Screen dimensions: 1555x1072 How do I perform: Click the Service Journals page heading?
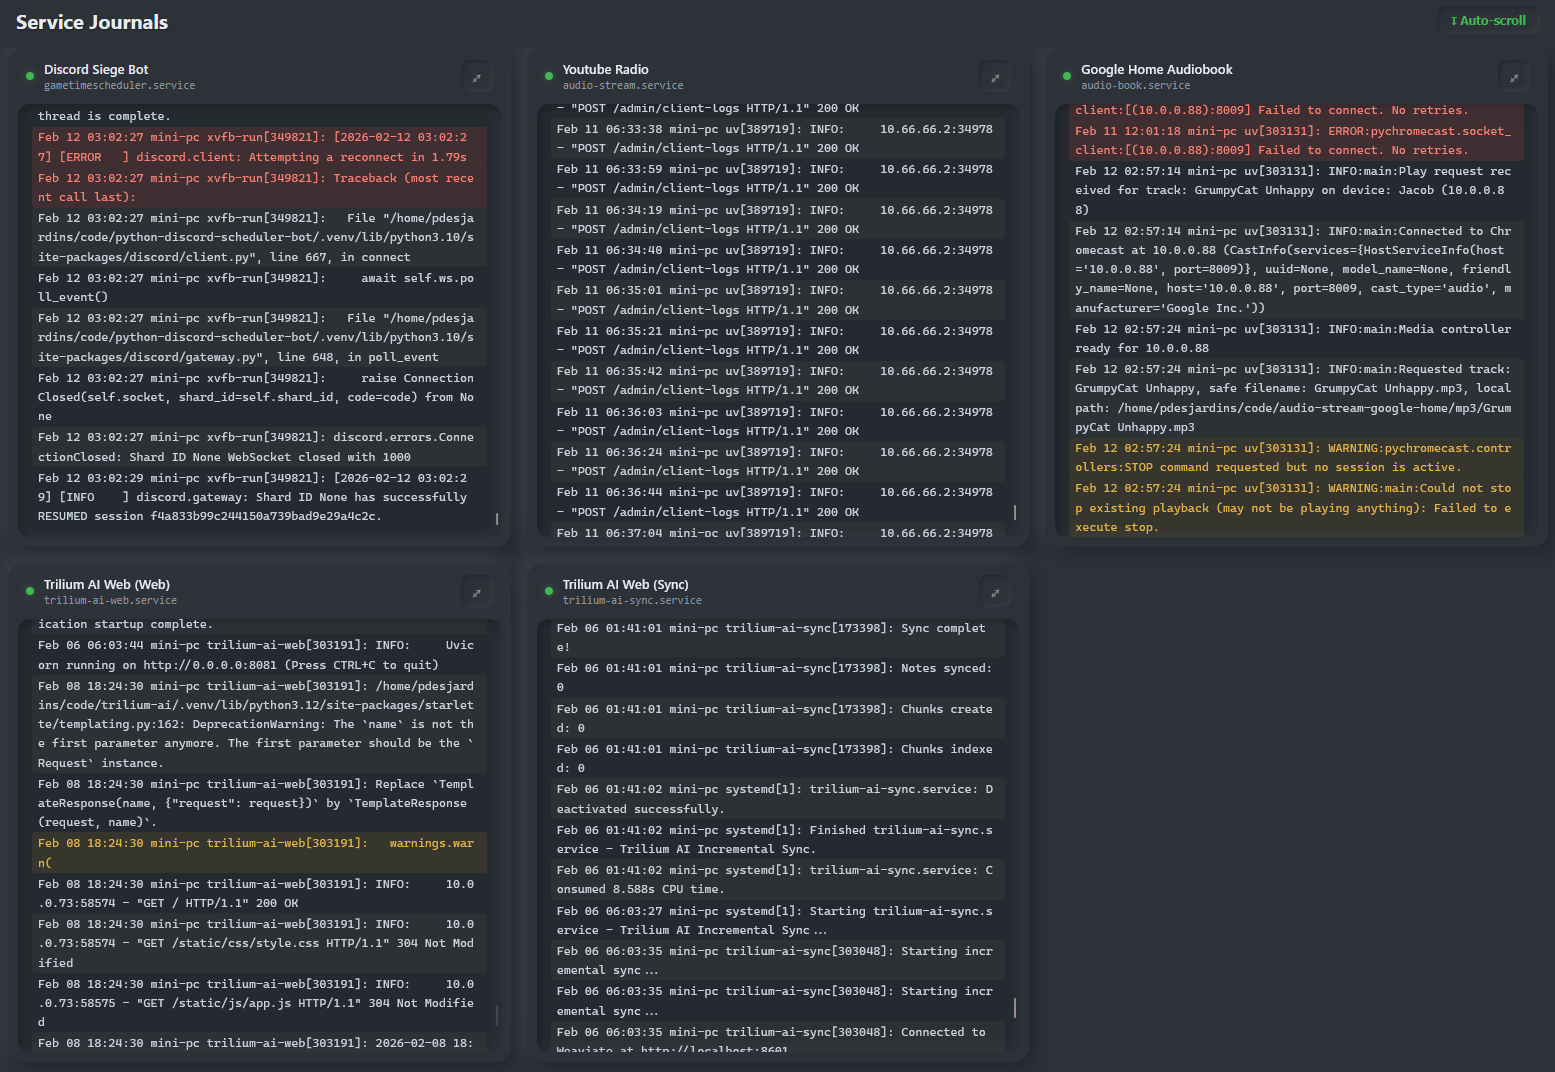tap(92, 22)
